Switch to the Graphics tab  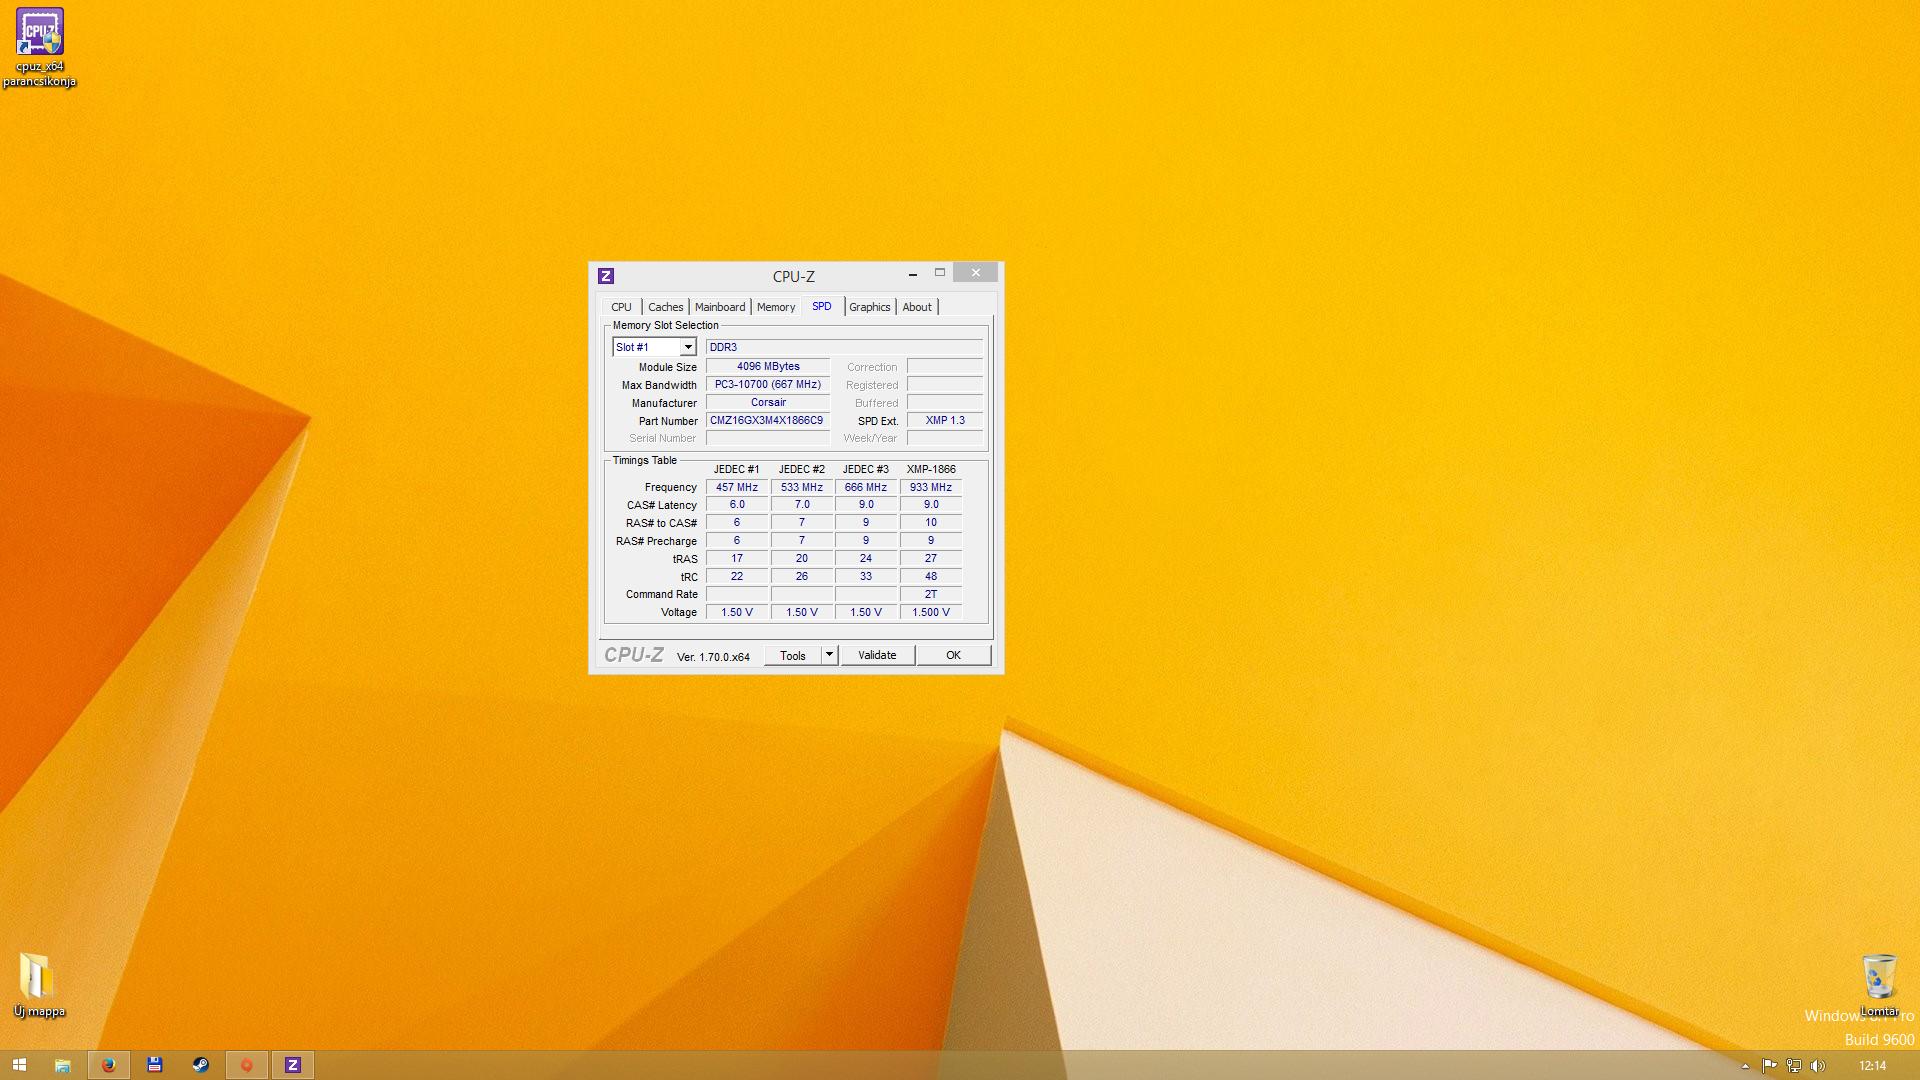click(x=870, y=307)
